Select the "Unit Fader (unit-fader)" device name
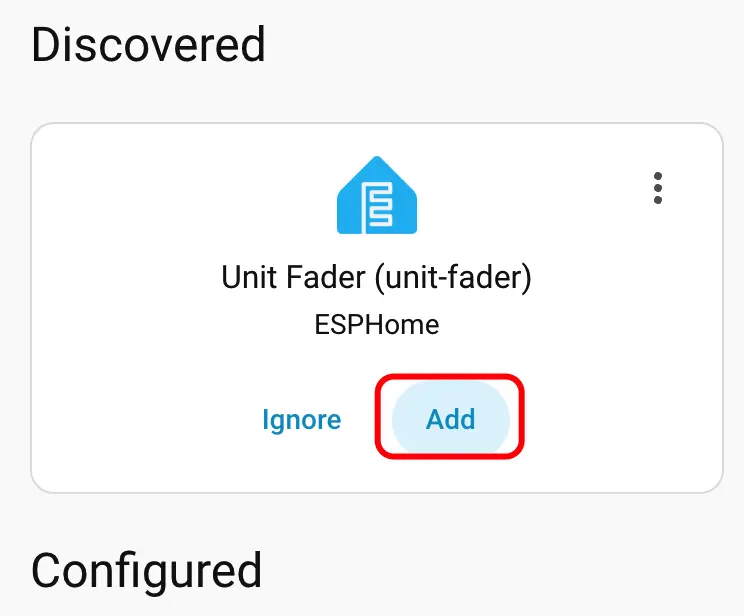The image size is (744, 616). point(376,277)
